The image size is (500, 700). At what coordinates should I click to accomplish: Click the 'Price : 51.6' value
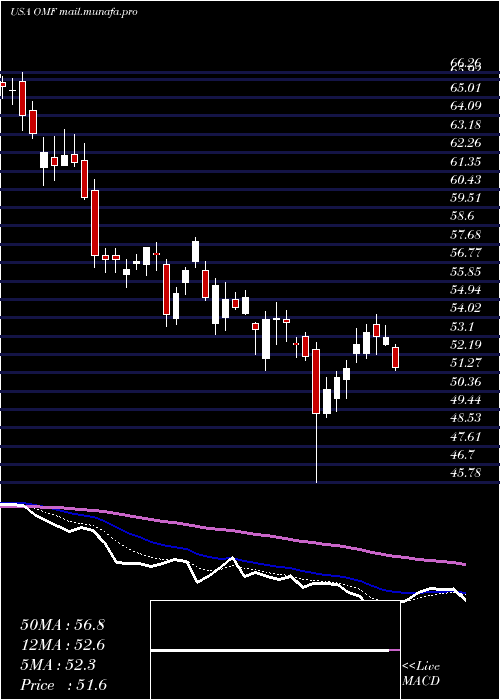point(63,685)
